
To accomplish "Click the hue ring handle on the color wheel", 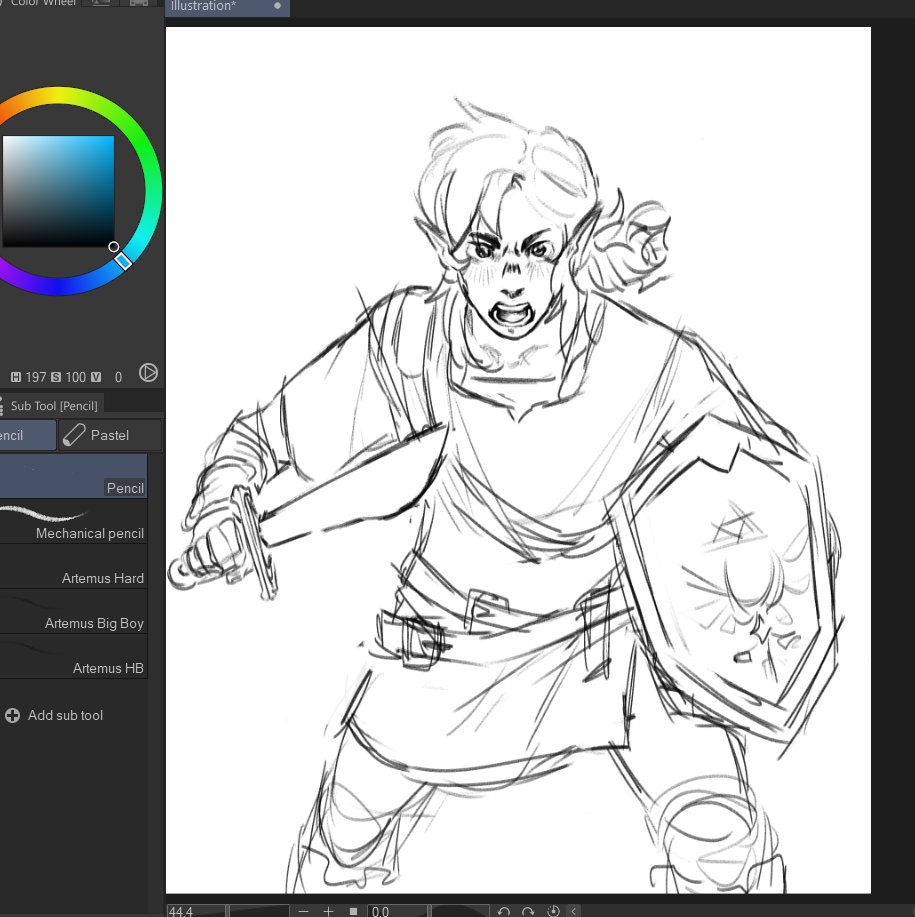I will pyautogui.click(x=123, y=261).
